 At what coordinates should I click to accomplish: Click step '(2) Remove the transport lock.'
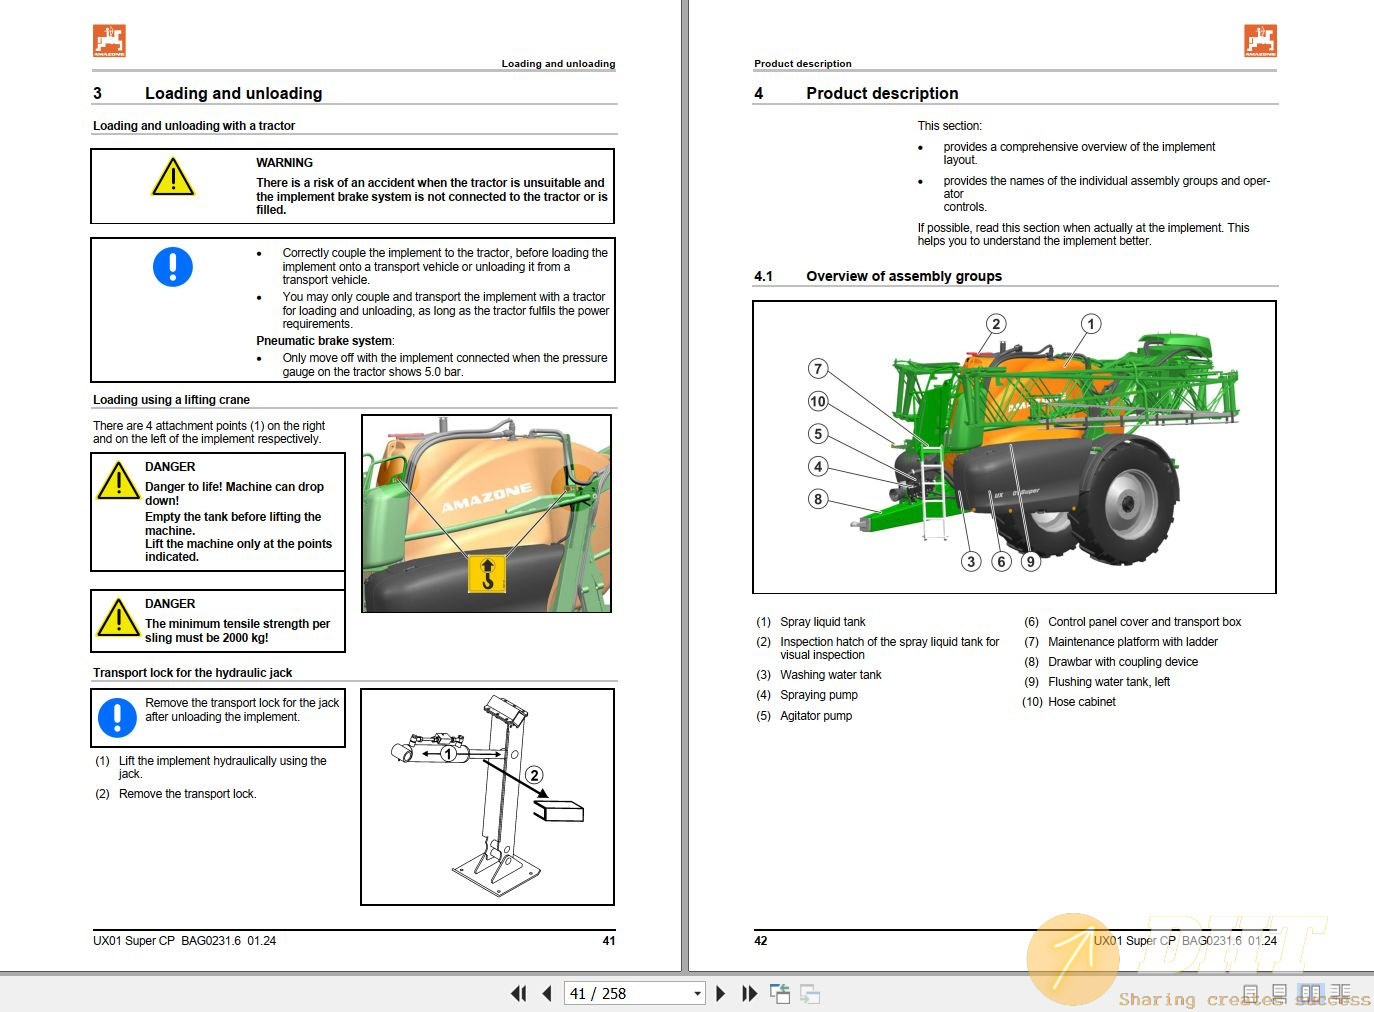coord(176,794)
